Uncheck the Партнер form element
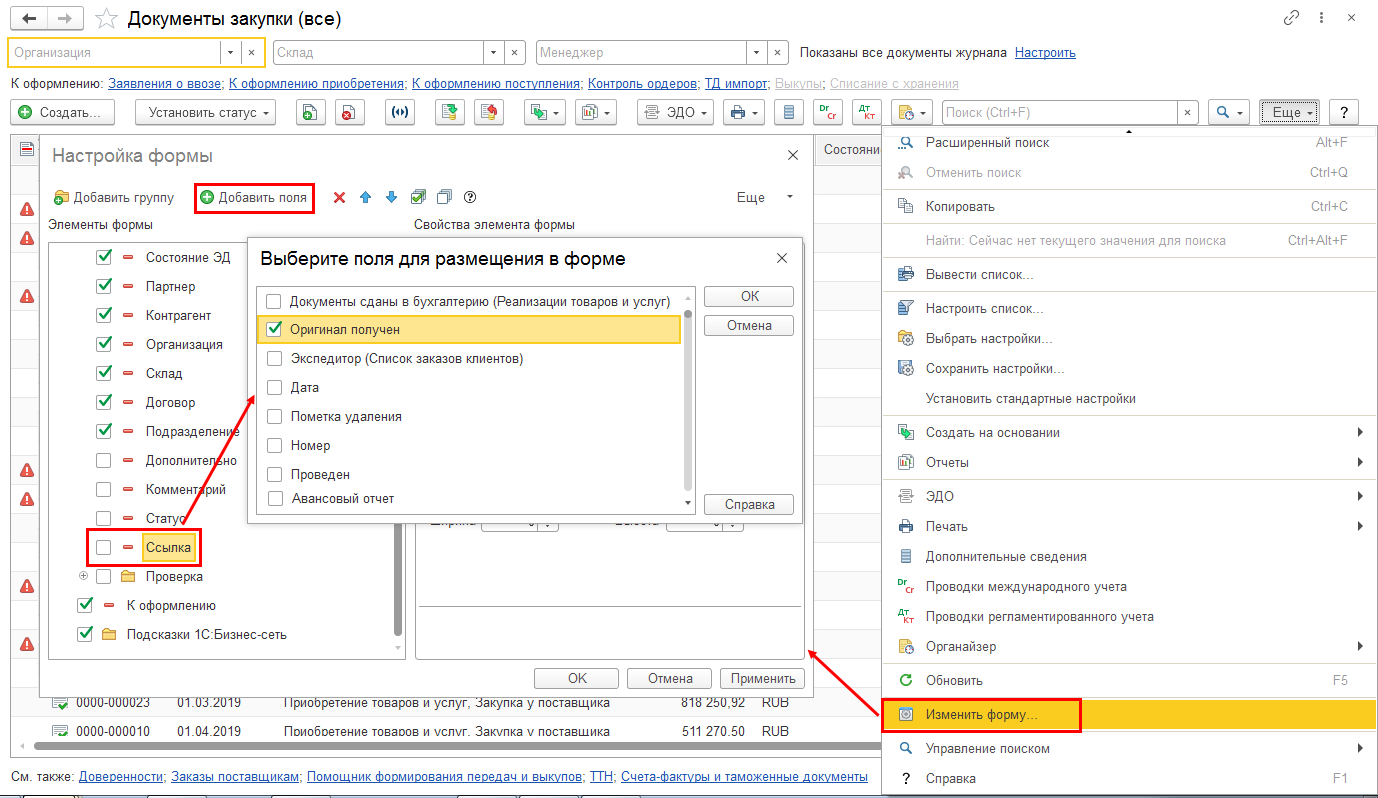 coord(104,286)
